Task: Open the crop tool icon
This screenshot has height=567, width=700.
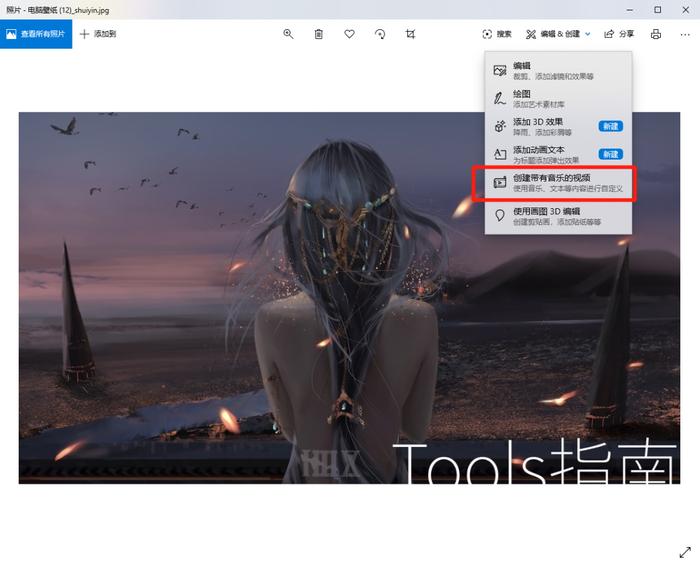Action: coord(410,34)
